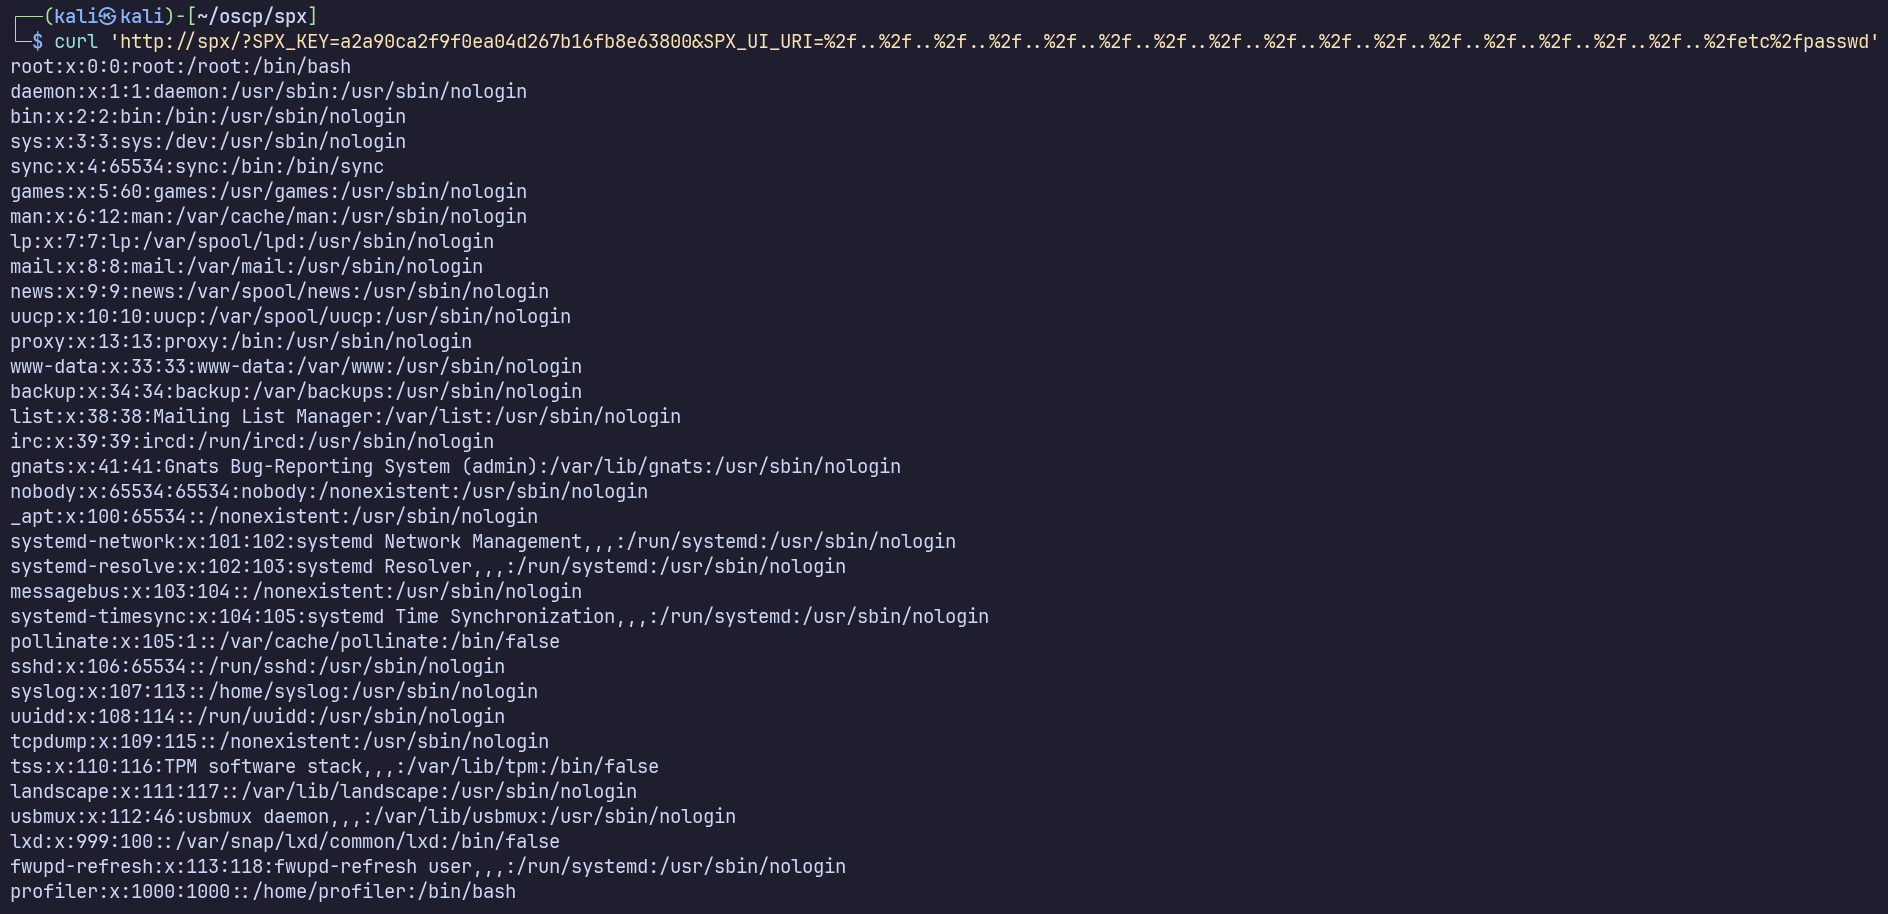Click the sync account line
Viewport: 1888px width, 914px height.
[197, 167]
